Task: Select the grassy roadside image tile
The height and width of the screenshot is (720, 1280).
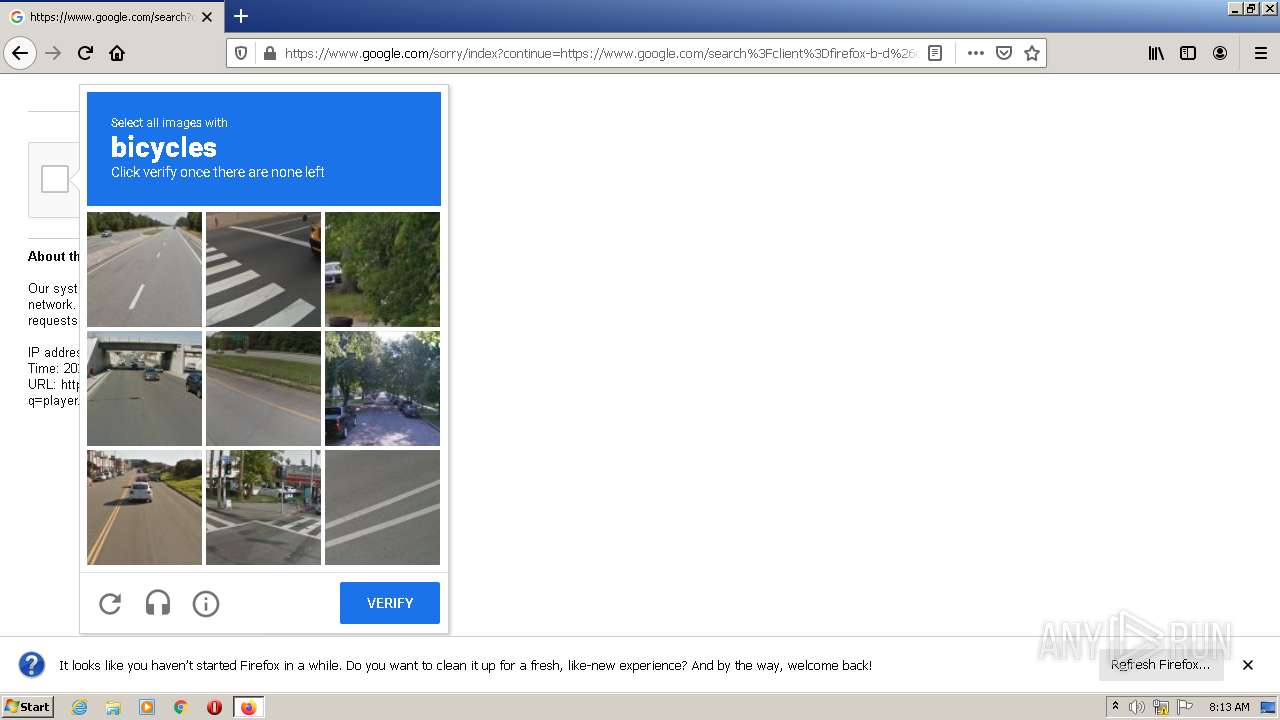Action: coord(263,388)
